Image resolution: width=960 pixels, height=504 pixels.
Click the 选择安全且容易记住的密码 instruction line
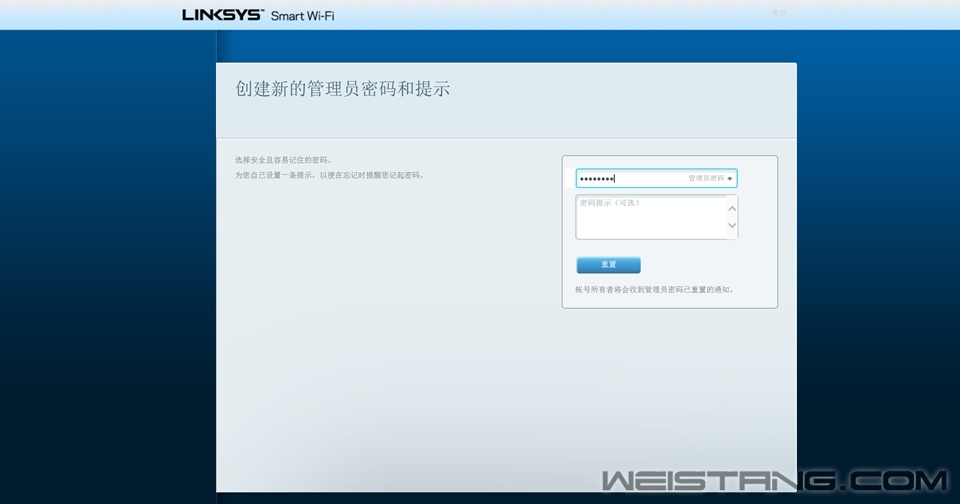[x=283, y=160]
